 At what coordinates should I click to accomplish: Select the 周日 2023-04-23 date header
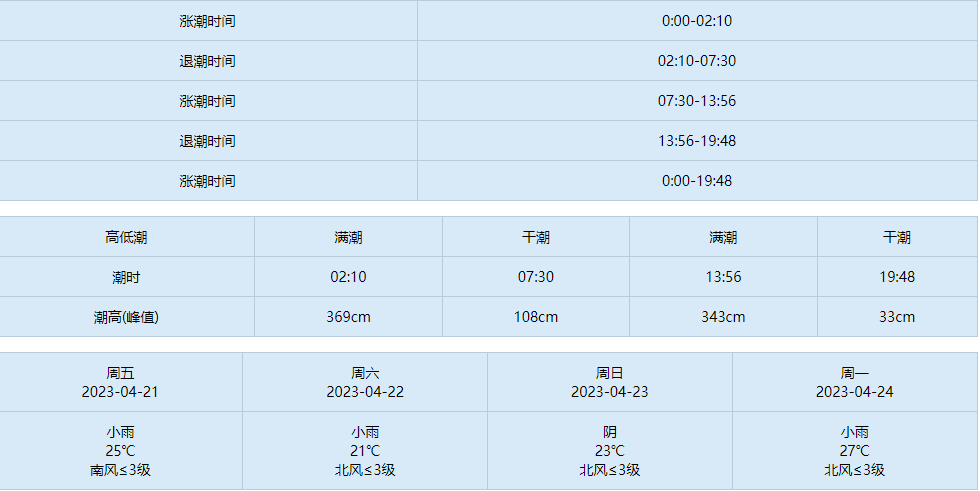pos(609,382)
